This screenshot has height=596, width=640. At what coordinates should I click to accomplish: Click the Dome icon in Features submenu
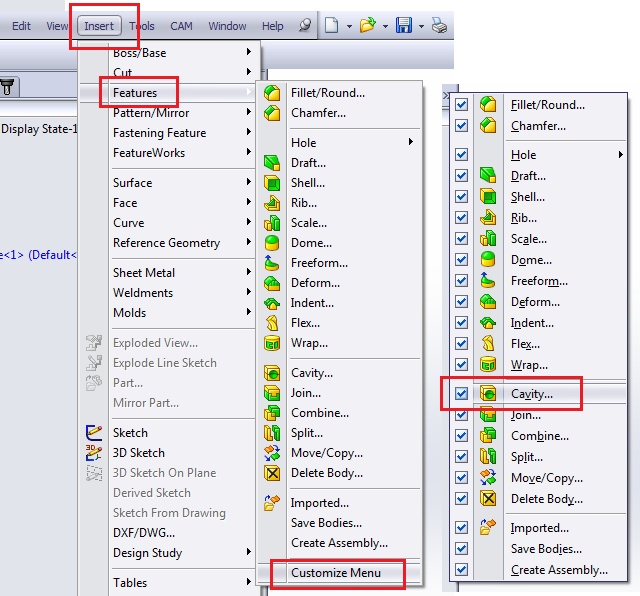pyautogui.click(x=272, y=243)
